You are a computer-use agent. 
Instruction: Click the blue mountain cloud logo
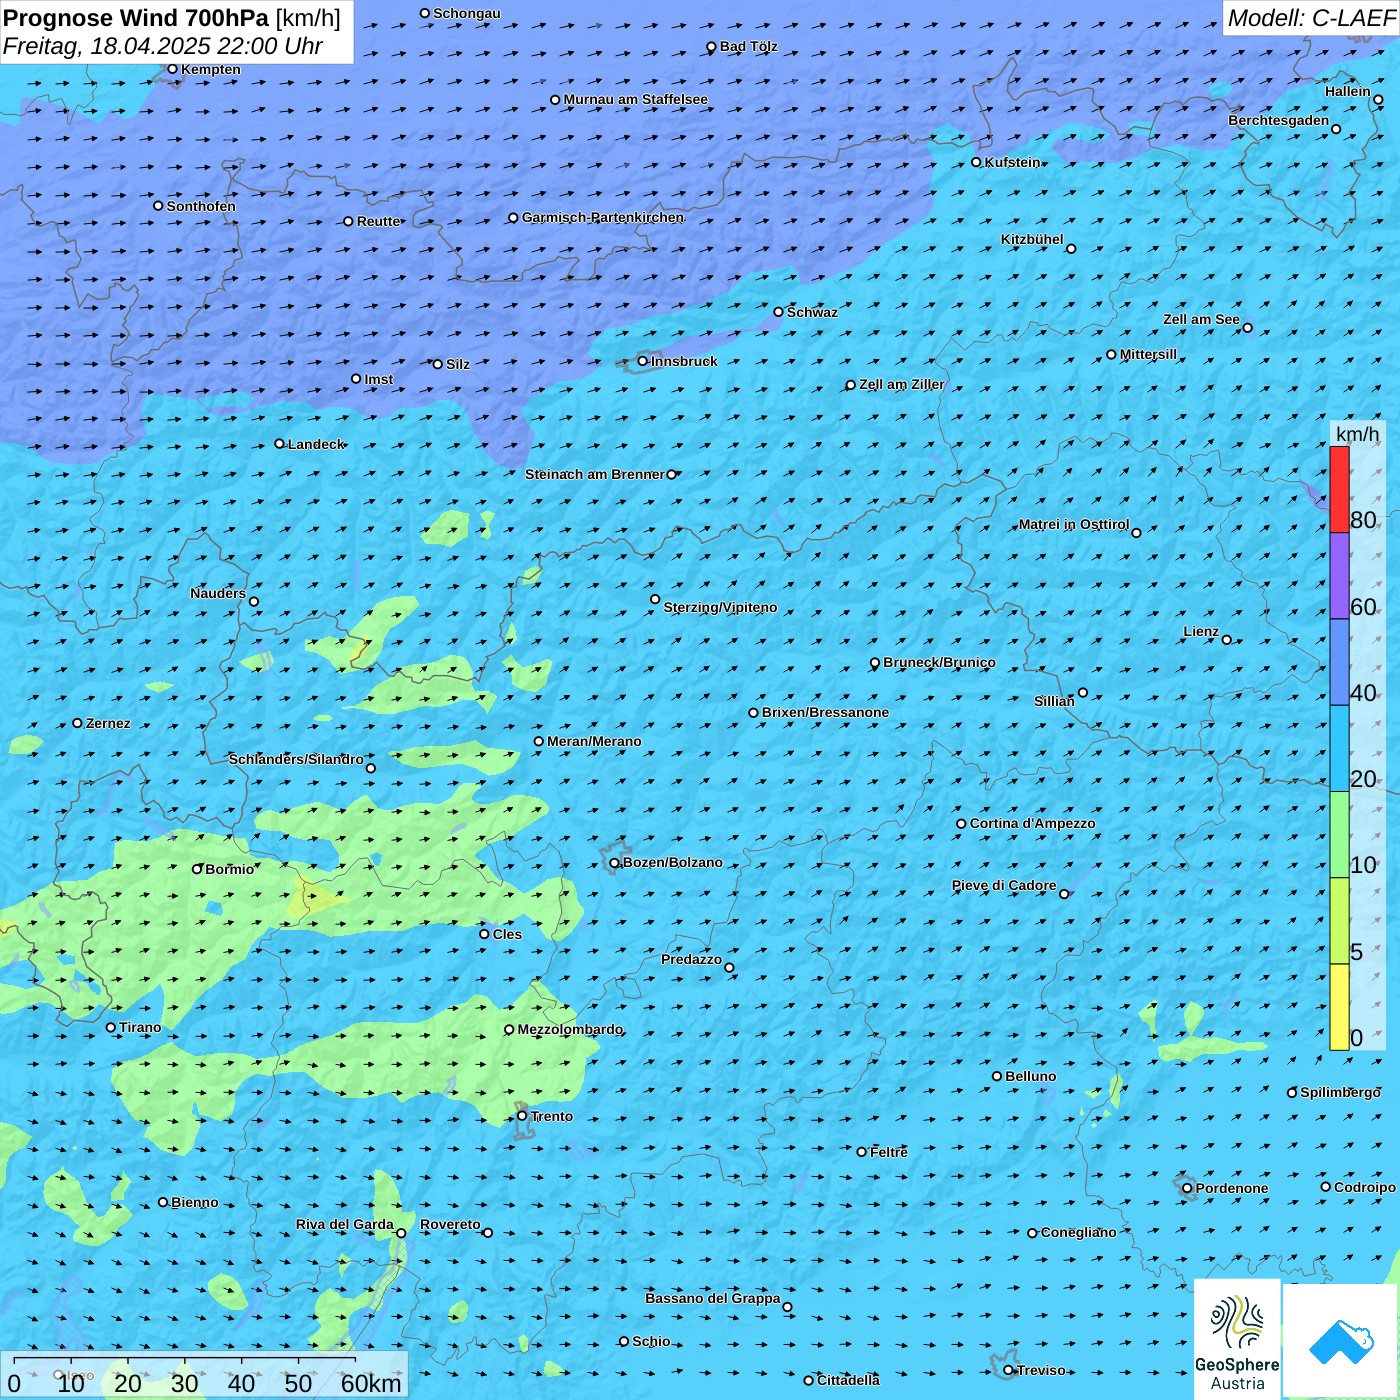click(x=1341, y=1341)
